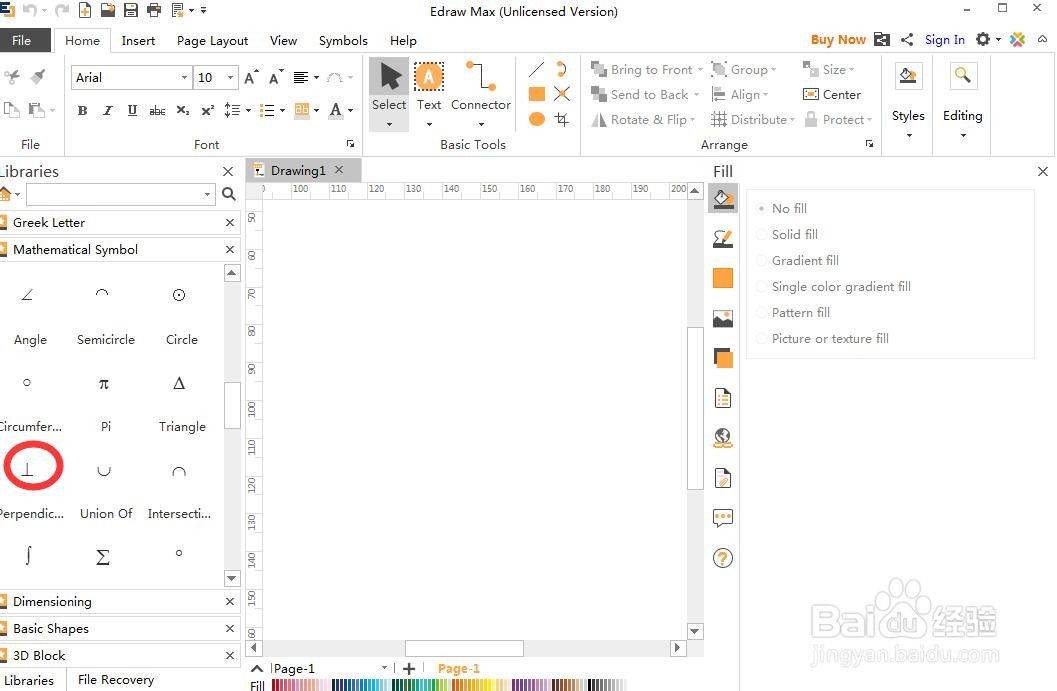
Task: Pick the orange rectangle shape tool
Action: [537, 94]
